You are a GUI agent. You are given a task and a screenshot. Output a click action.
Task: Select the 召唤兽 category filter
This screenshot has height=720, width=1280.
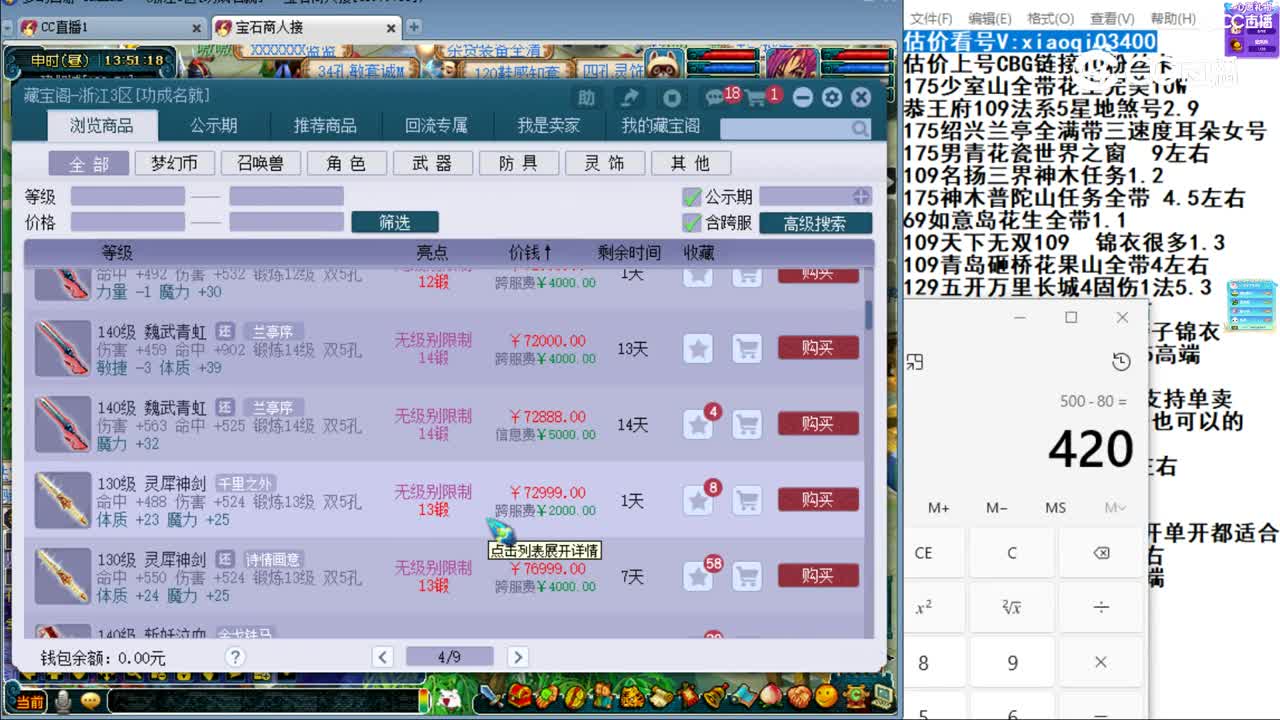tap(260, 163)
